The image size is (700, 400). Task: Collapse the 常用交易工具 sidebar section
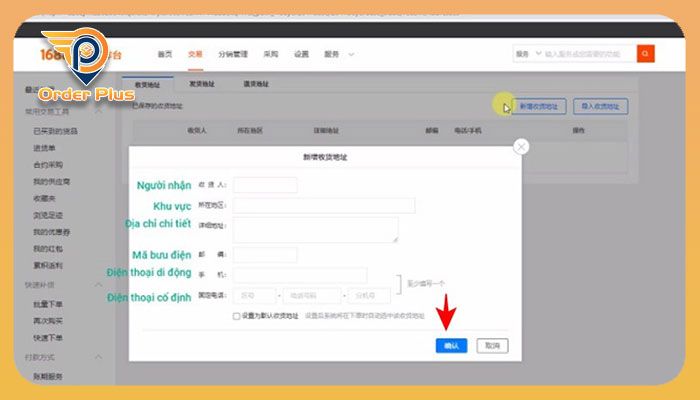coord(99,112)
